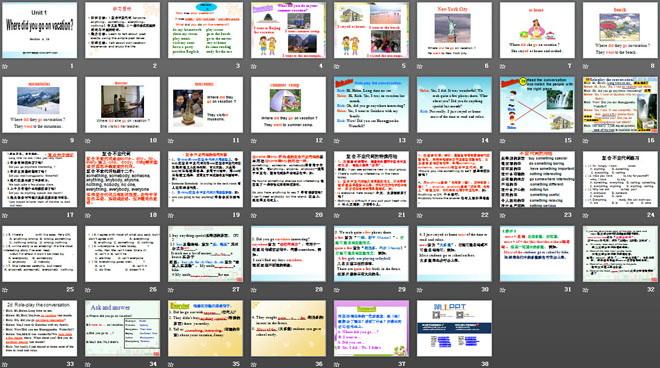Click the animation star under slide 35

170,364
